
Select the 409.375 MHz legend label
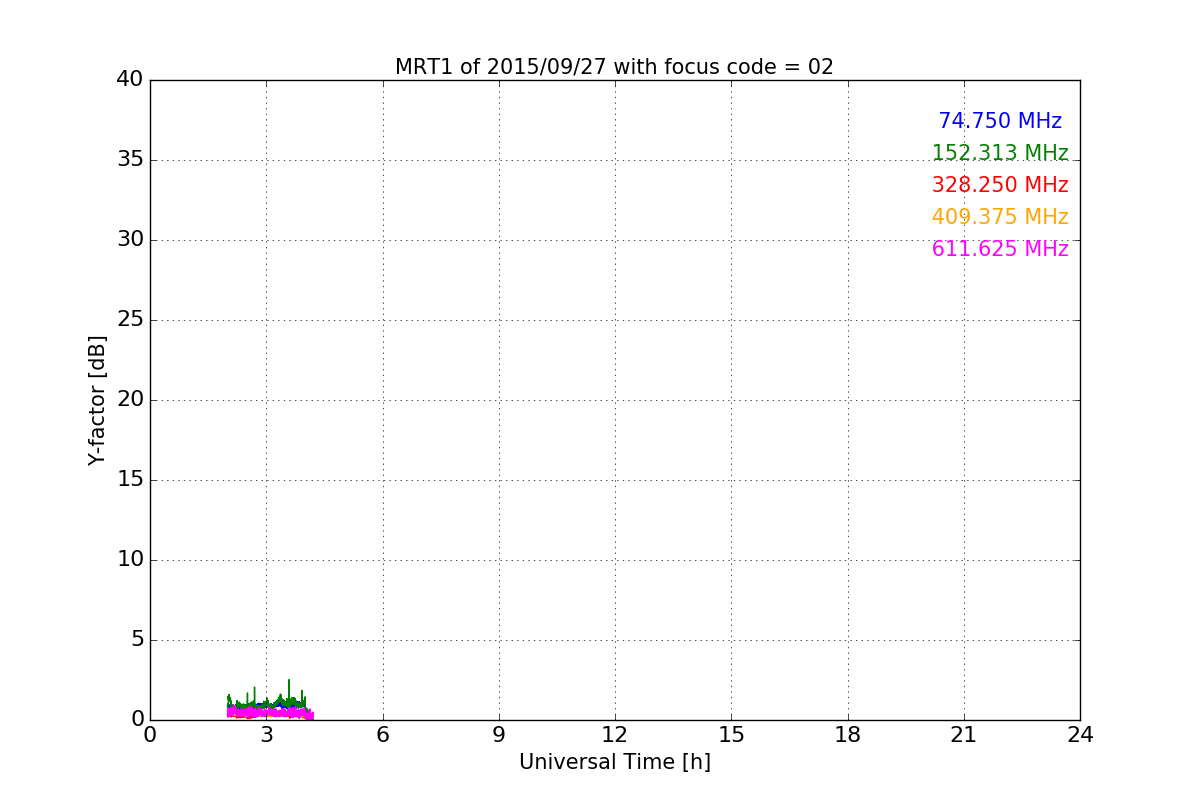coord(1000,217)
